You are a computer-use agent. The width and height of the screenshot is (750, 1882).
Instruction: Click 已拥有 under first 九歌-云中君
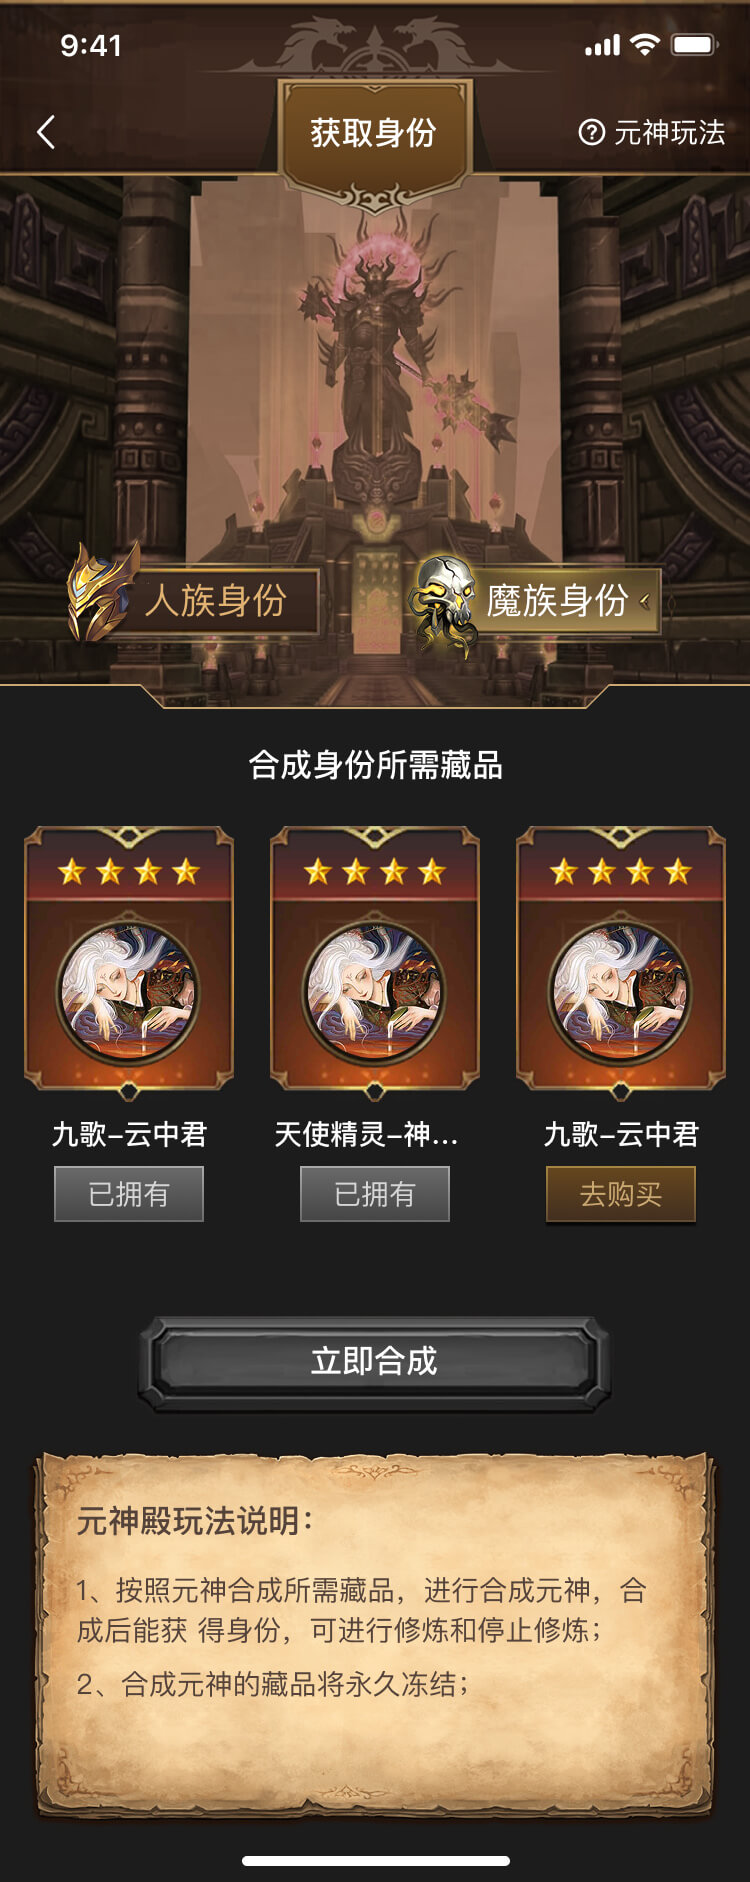tap(129, 1194)
